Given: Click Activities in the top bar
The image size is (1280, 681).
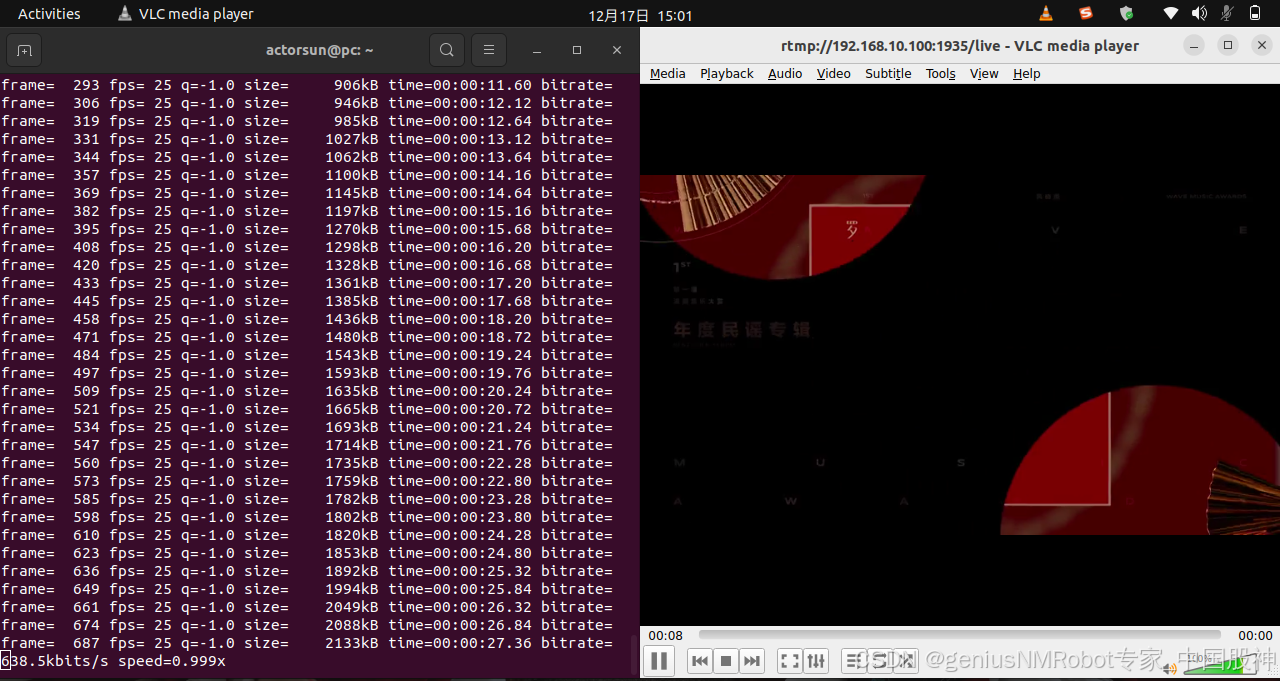Looking at the screenshot, I should click(47, 13).
